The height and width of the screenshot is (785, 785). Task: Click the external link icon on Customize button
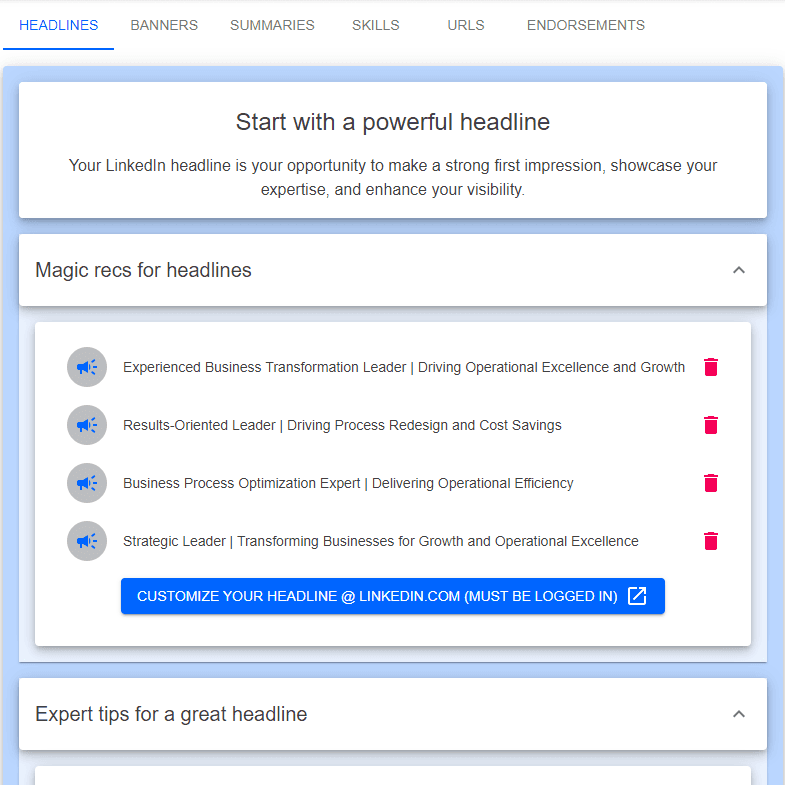tap(637, 596)
